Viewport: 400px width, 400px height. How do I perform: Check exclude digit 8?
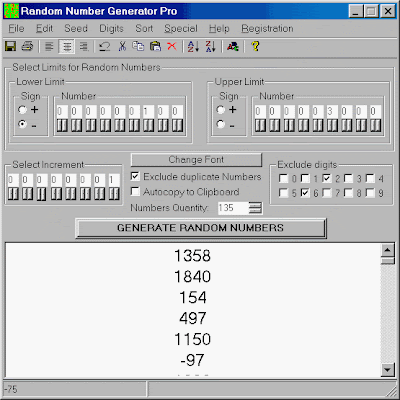pos(349,193)
